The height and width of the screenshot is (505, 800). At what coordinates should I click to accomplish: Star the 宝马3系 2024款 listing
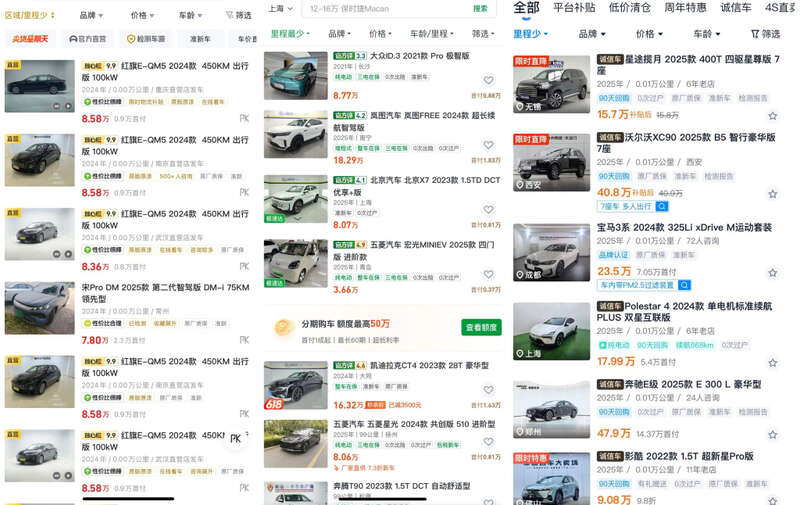(x=772, y=272)
